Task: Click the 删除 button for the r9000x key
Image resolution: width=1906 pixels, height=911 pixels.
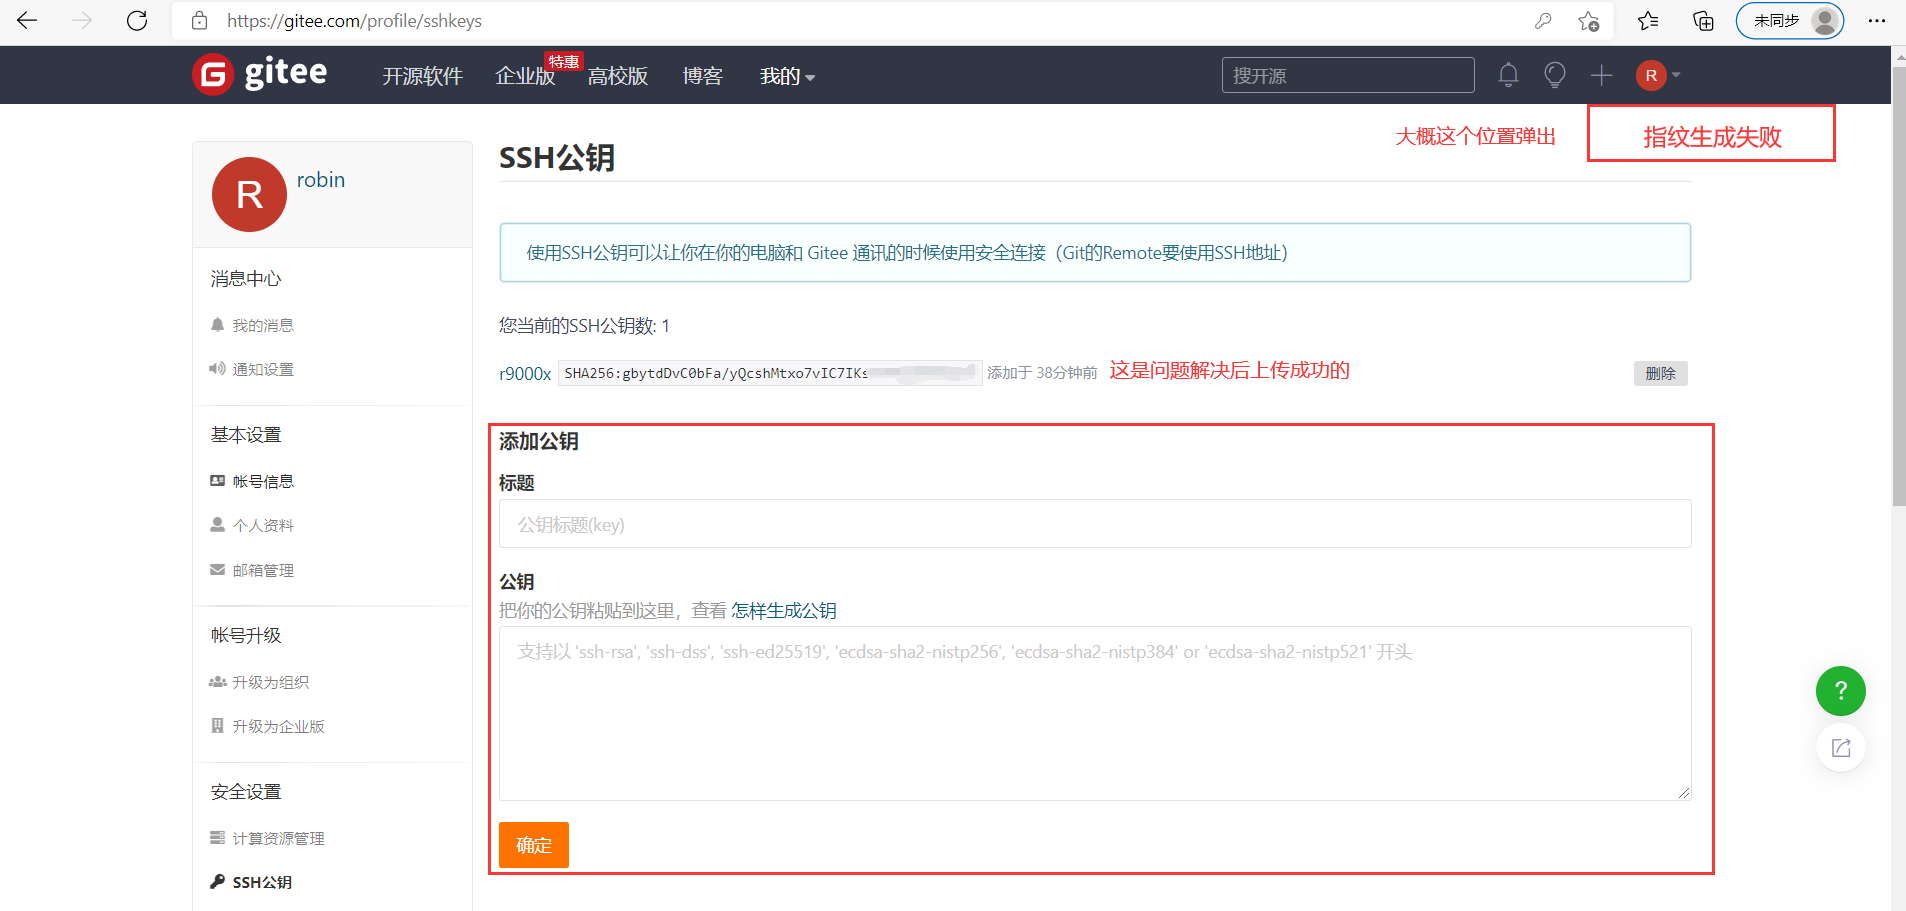Action: click(1661, 372)
